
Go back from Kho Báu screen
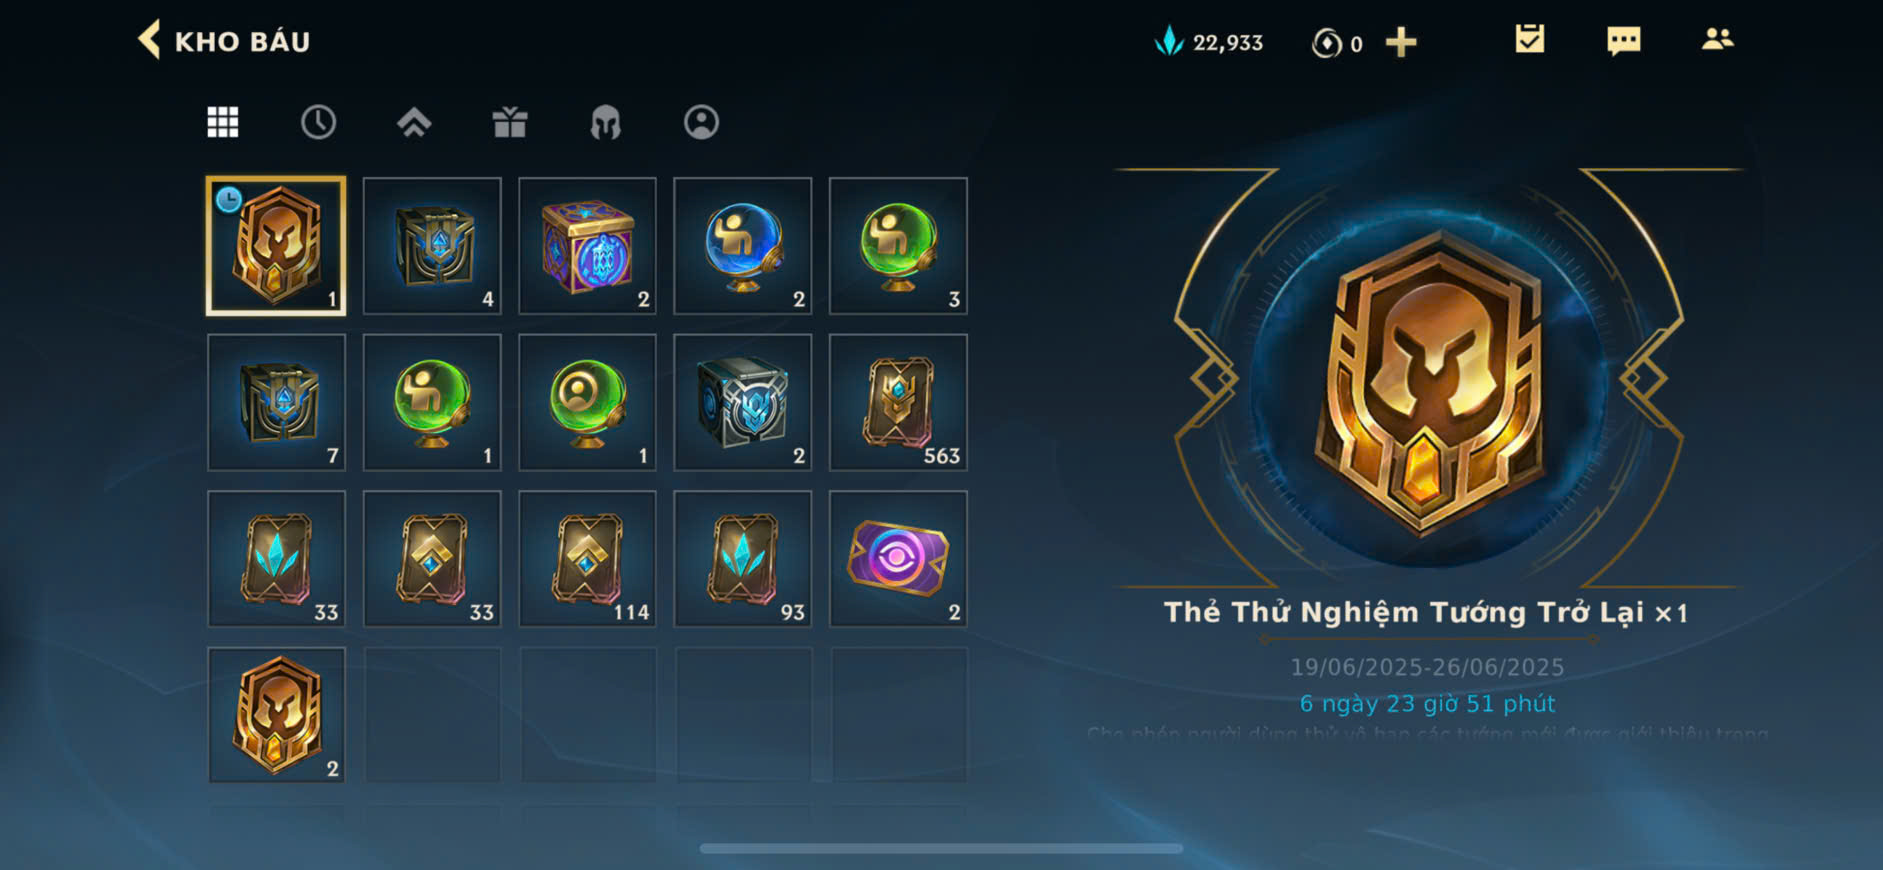pos(149,41)
